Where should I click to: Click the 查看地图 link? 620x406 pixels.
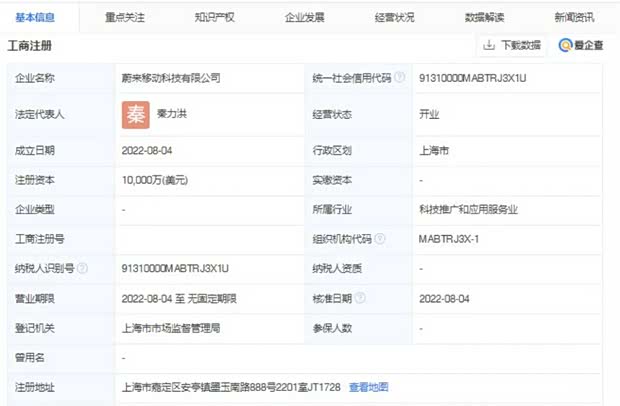(x=368, y=387)
